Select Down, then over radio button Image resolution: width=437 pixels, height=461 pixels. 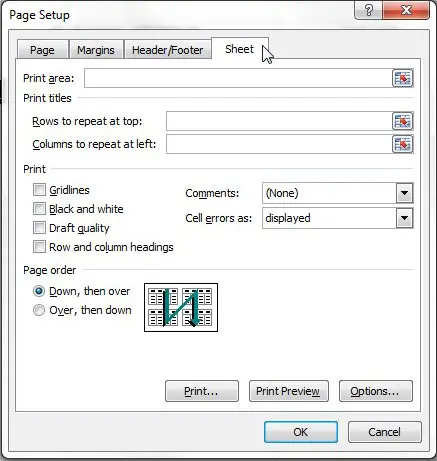(39, 291)
